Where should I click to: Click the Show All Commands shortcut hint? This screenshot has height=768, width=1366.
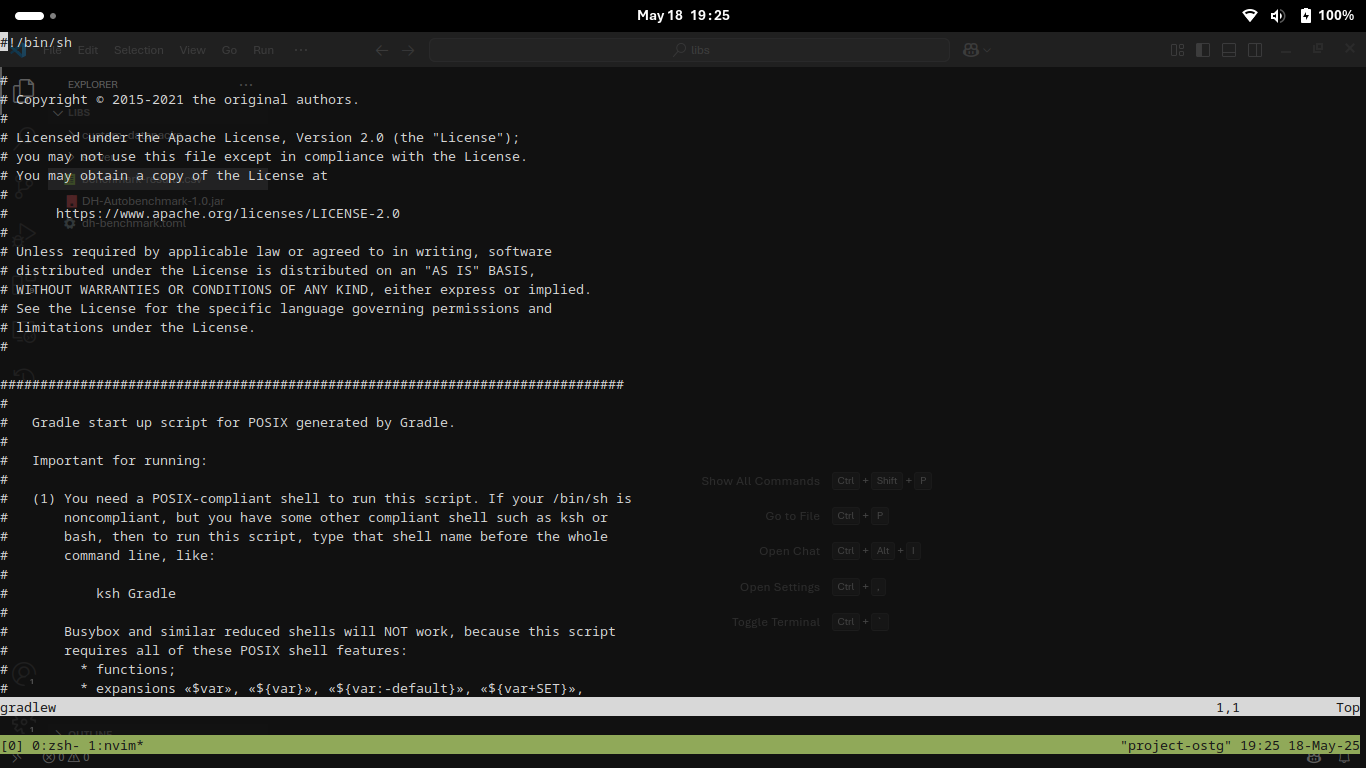815,481
